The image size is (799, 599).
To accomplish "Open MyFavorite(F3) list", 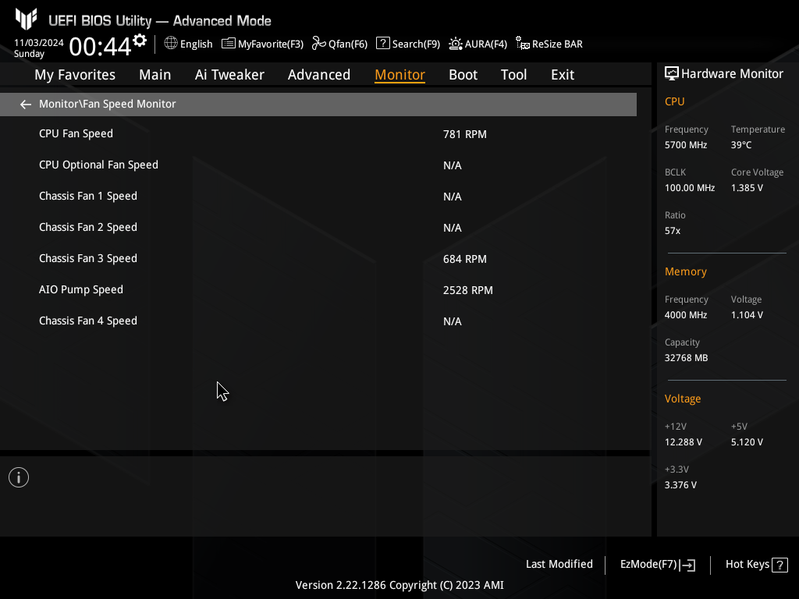I will (x=262, y=44).
